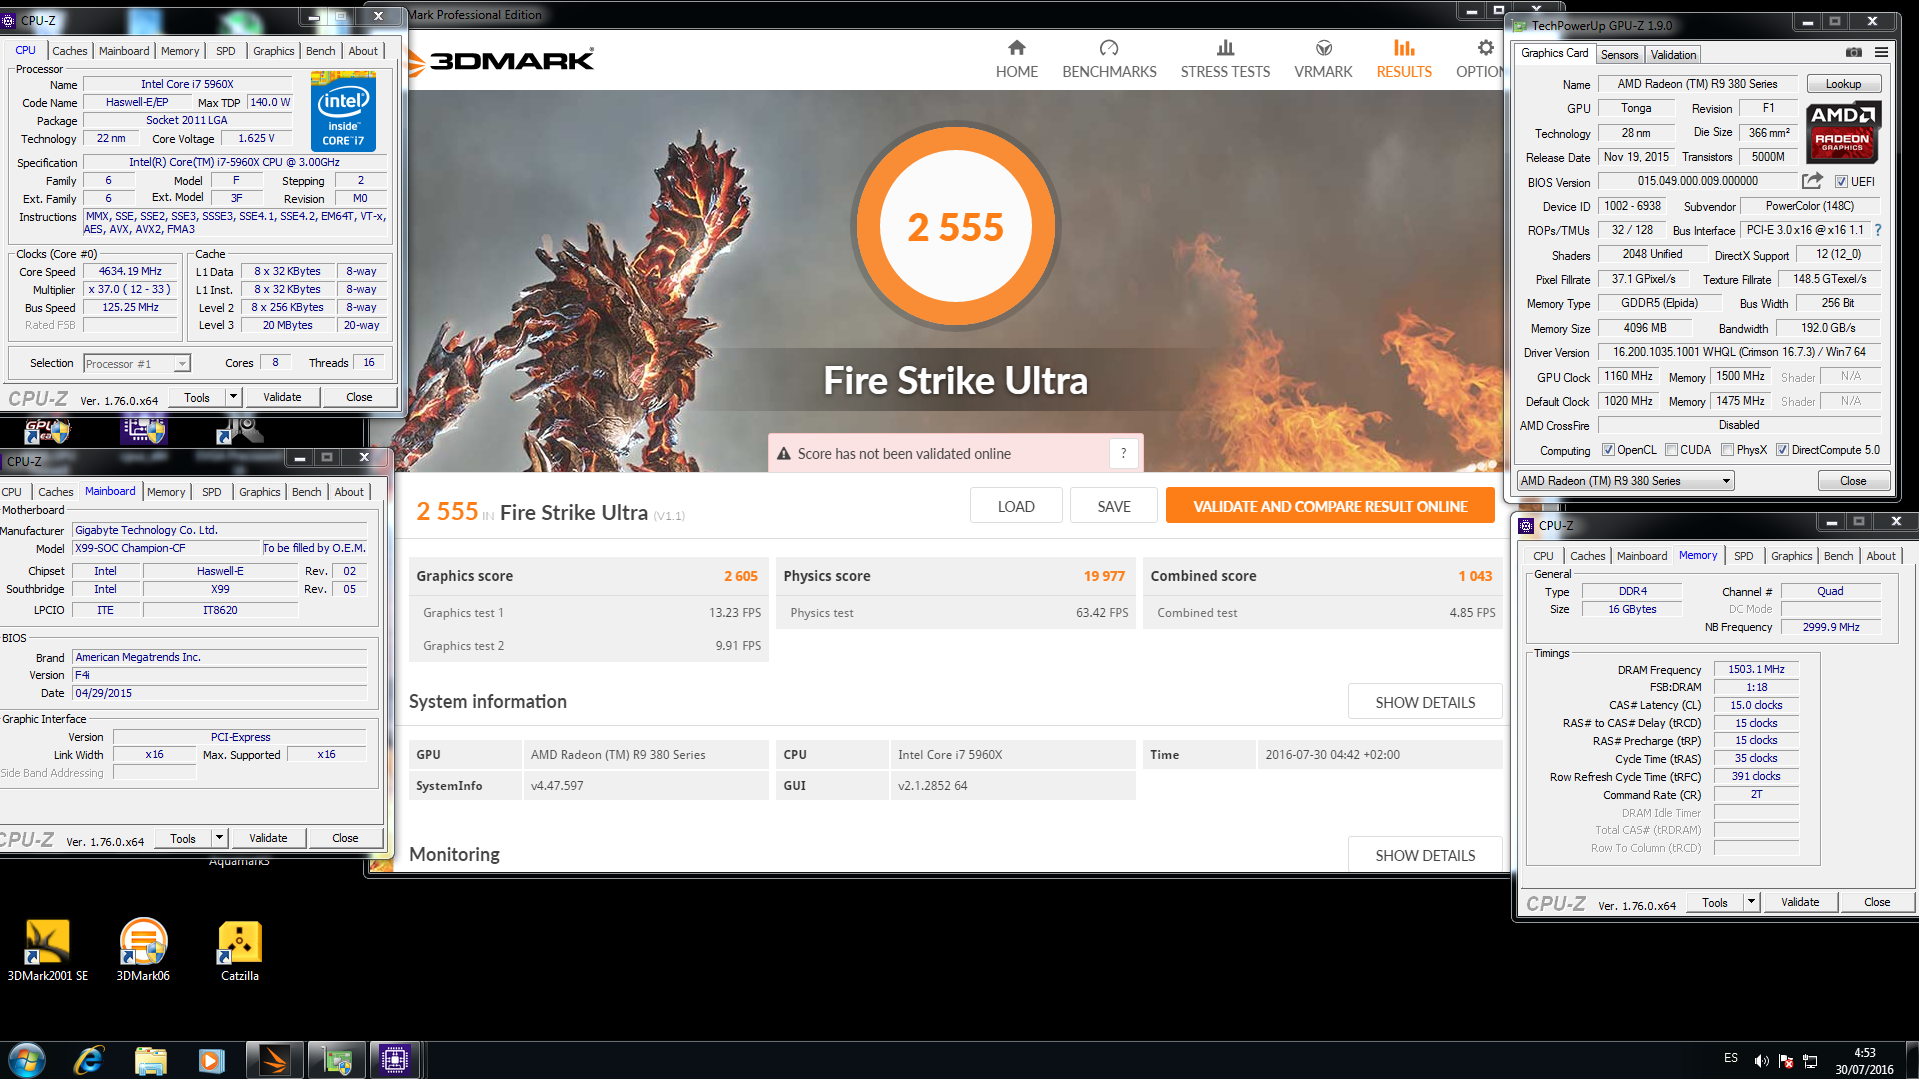Click the bus interface question mark in GPU-Z
1919x1079 pixels.
1878,230
